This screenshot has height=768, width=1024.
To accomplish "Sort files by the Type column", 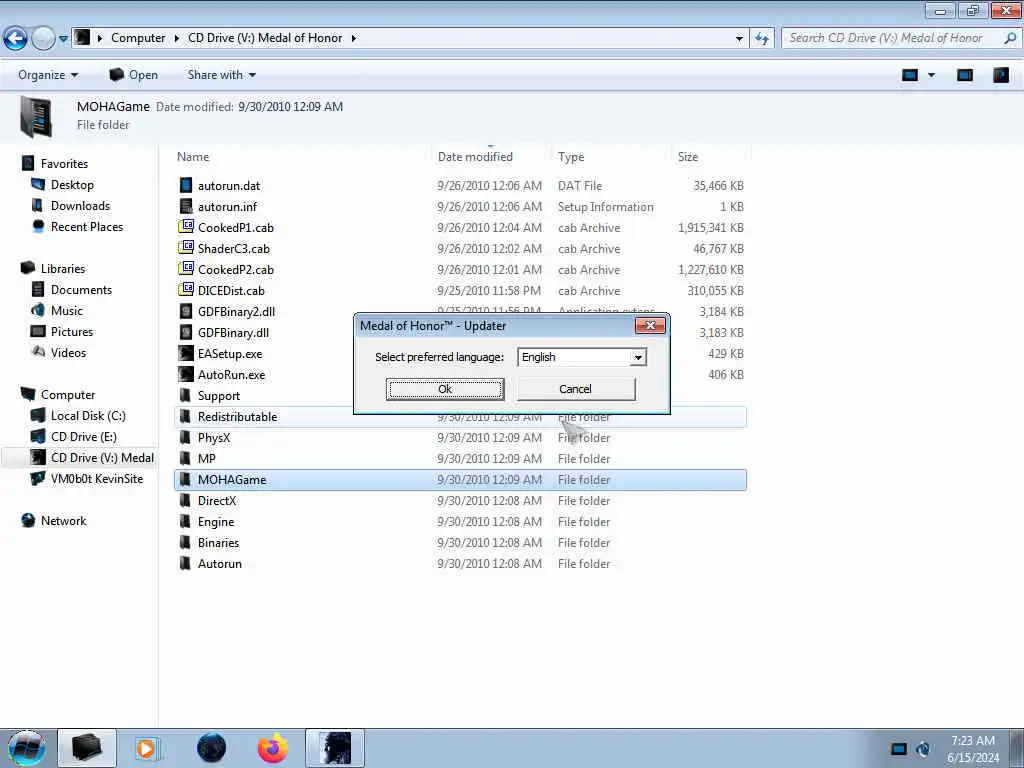I will (571, 157).
